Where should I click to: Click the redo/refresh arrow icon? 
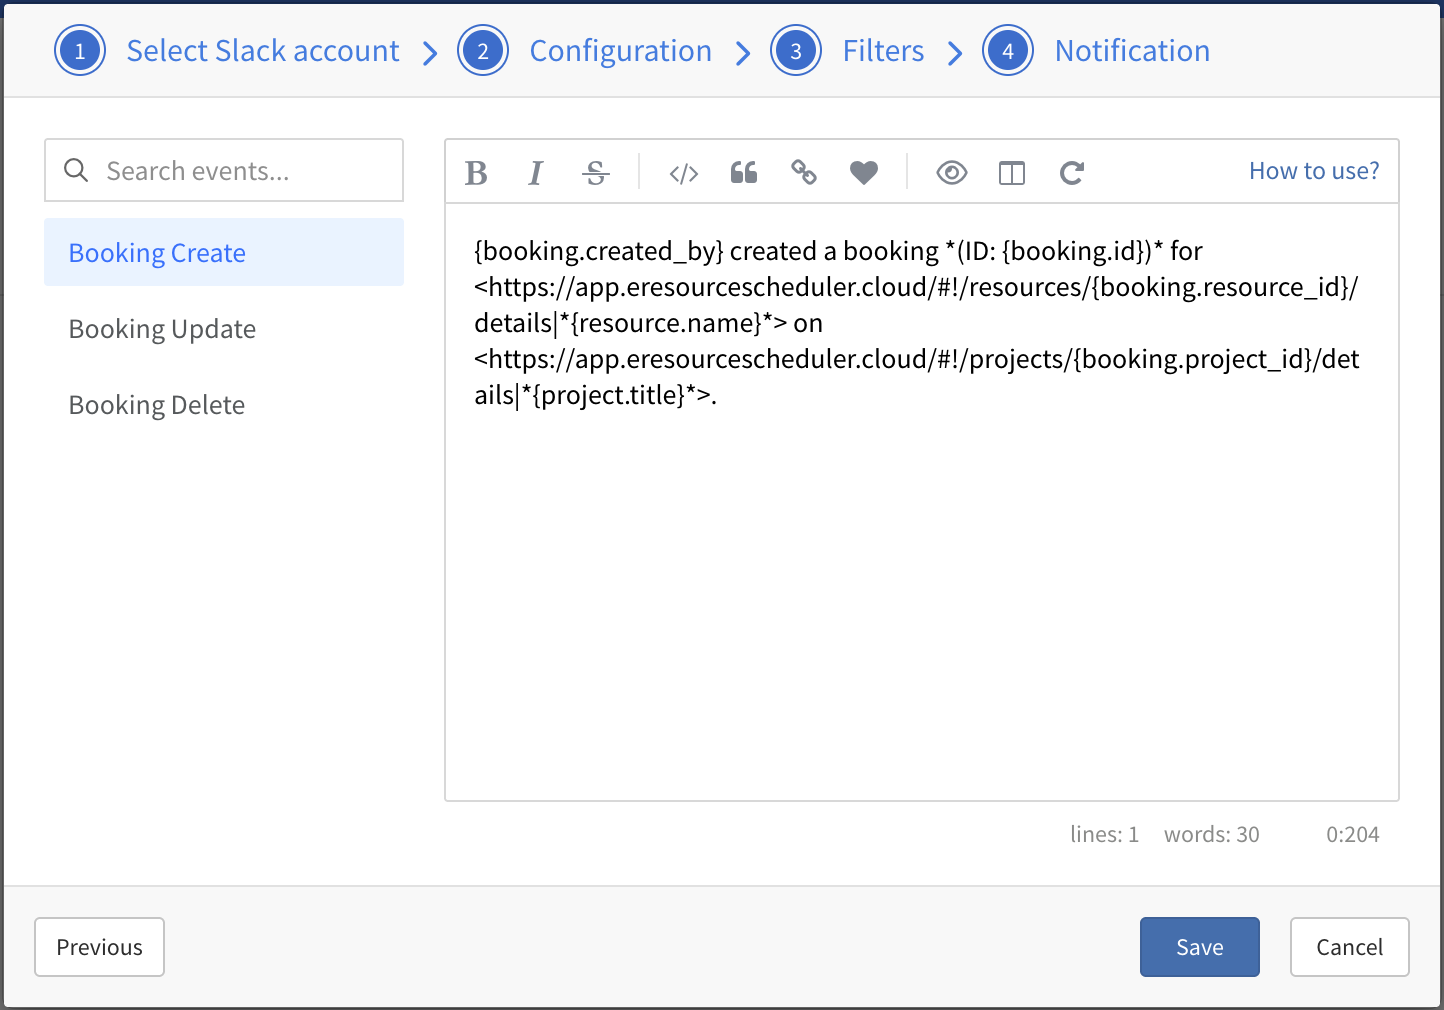coord(1072,173)
